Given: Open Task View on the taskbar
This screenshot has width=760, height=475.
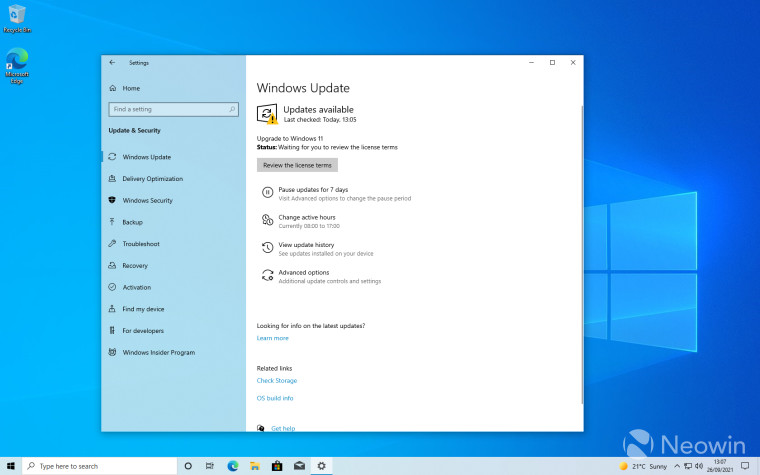Looking at the screenshot, I should click(210, 466).
